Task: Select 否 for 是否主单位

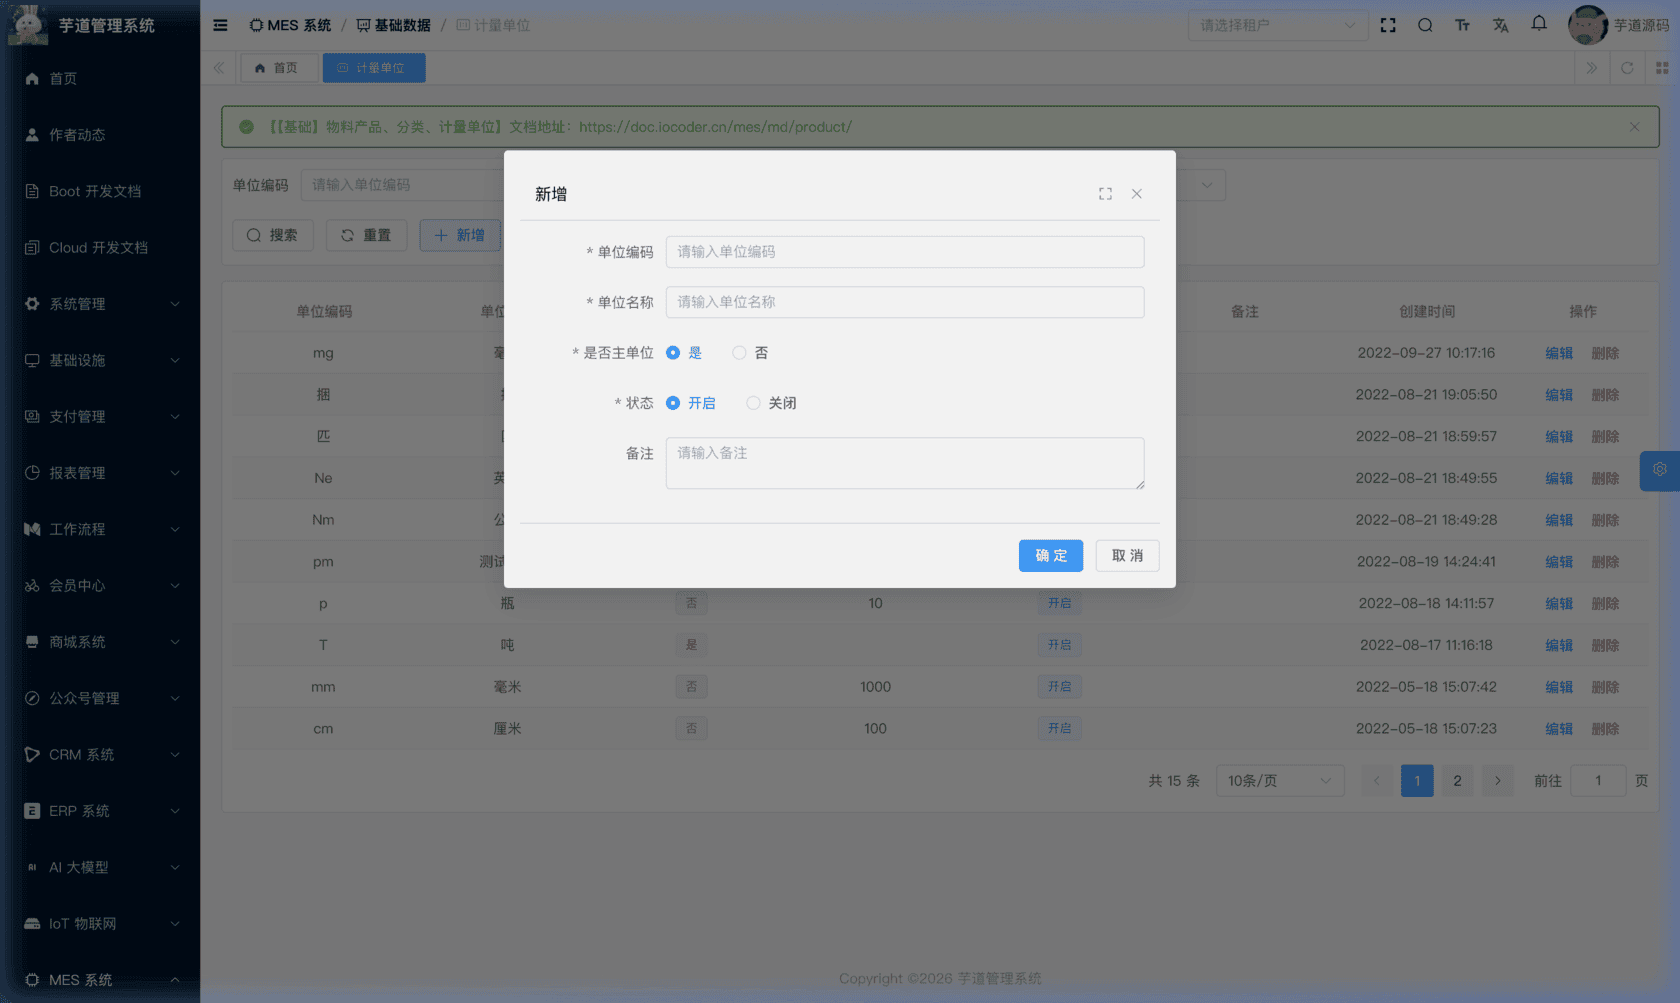Action: pyautogui.click(x=740, y=353)
